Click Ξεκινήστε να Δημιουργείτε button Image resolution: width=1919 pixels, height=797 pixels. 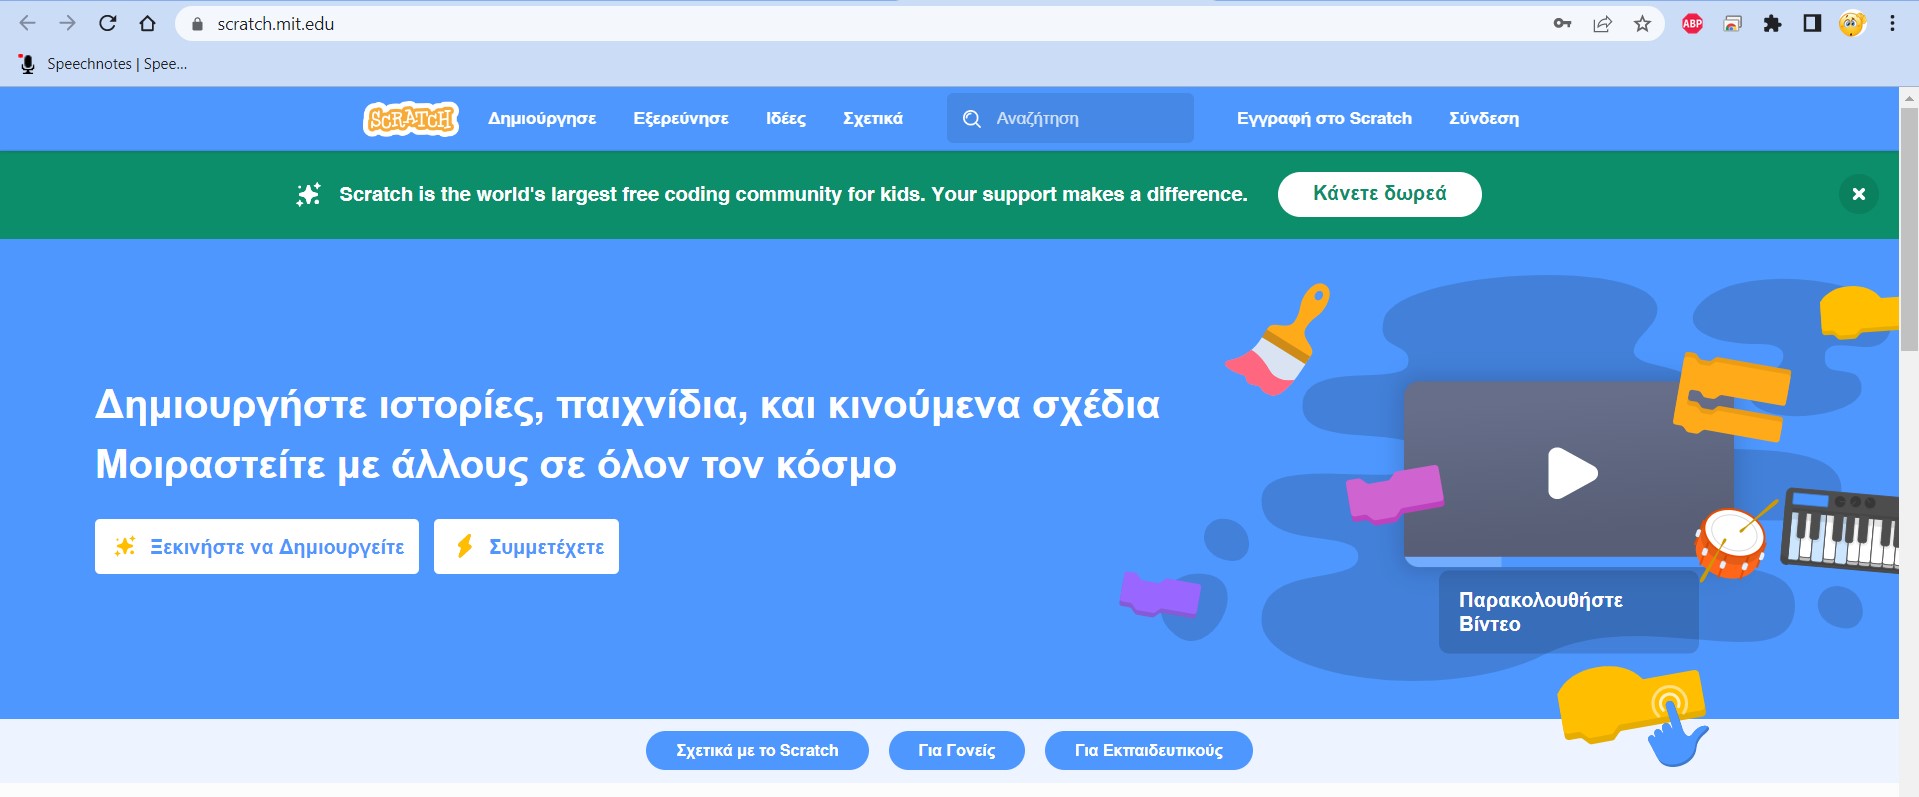[257, 546]
